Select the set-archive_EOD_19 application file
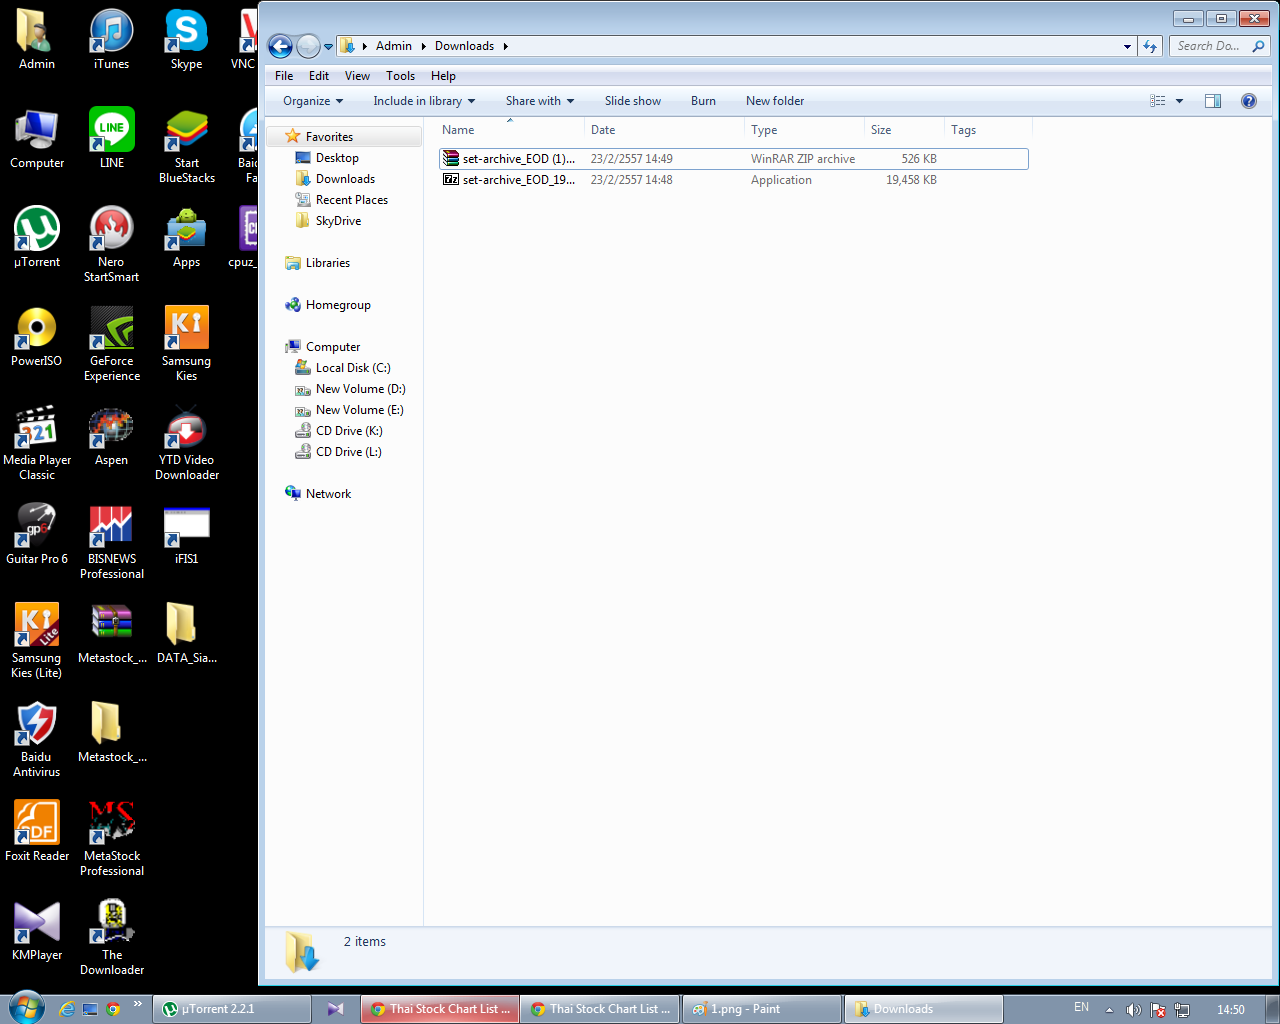The image size is (1280, 1024). coord(733,180)
